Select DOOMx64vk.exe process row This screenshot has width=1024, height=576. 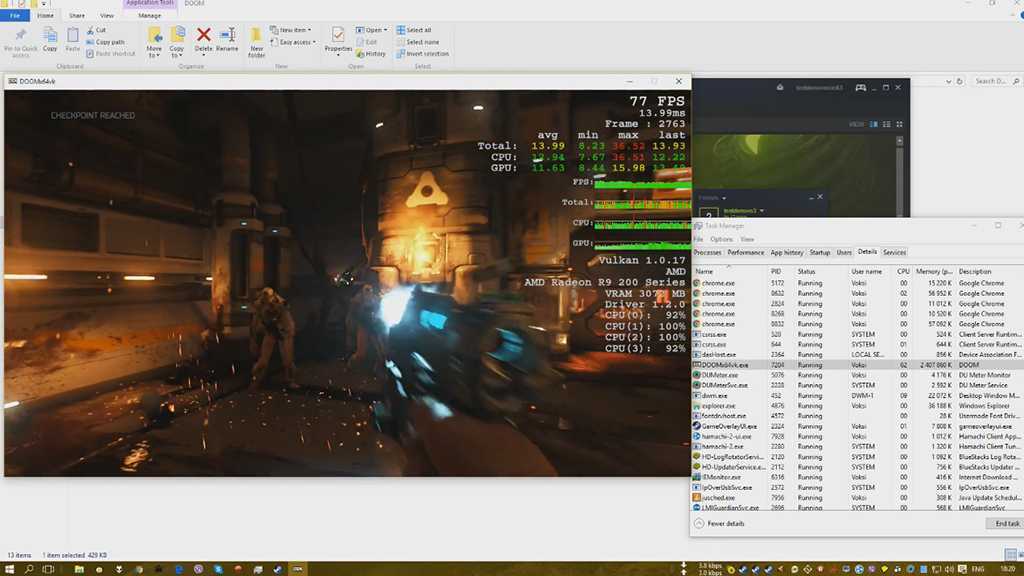857,365
